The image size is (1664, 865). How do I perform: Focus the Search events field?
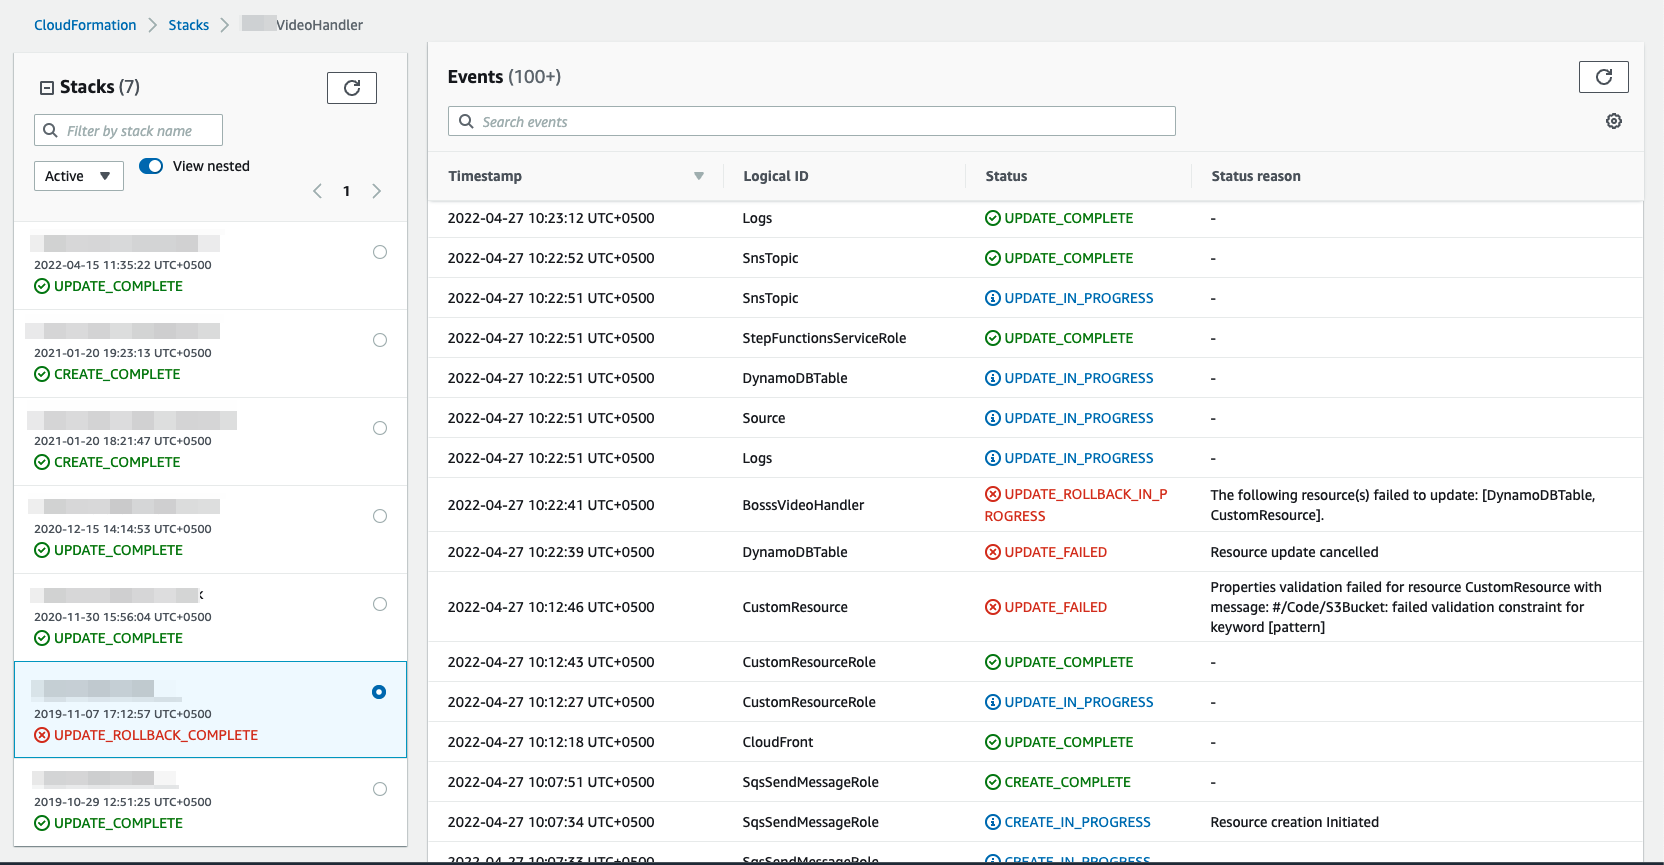pyautogui.click(x=812, y=121)
